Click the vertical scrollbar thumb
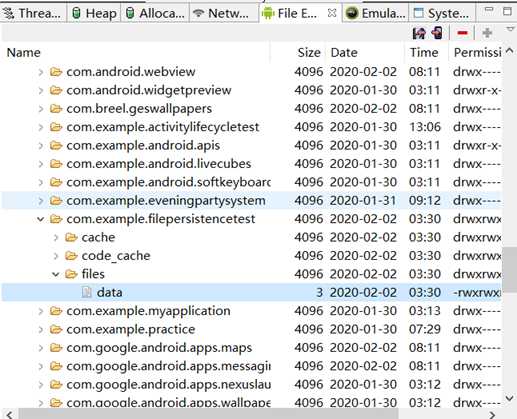Image resolution: width=517 pixels, height=419 pixels. click(510, 269)
